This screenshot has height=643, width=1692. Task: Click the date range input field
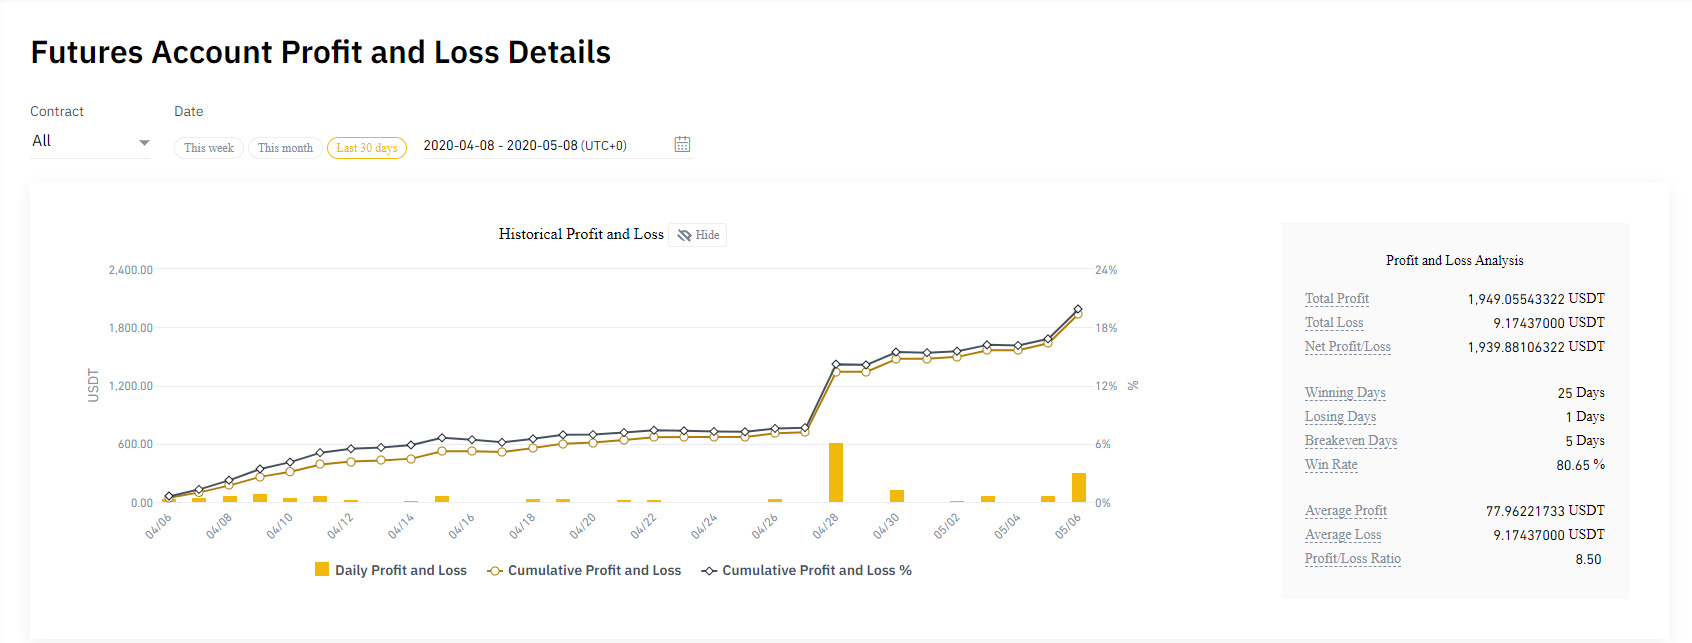540,146
